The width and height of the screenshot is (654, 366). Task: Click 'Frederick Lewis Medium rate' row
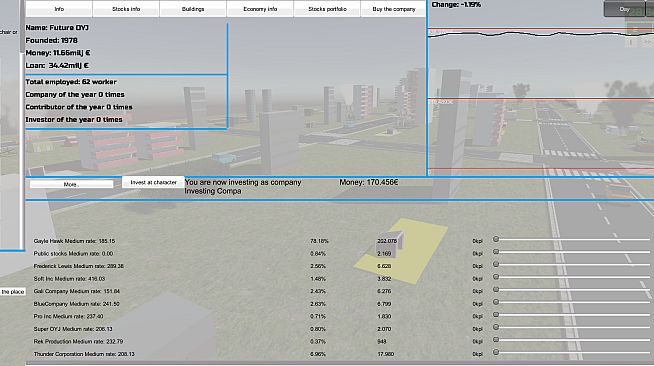(x=78, y=266)
